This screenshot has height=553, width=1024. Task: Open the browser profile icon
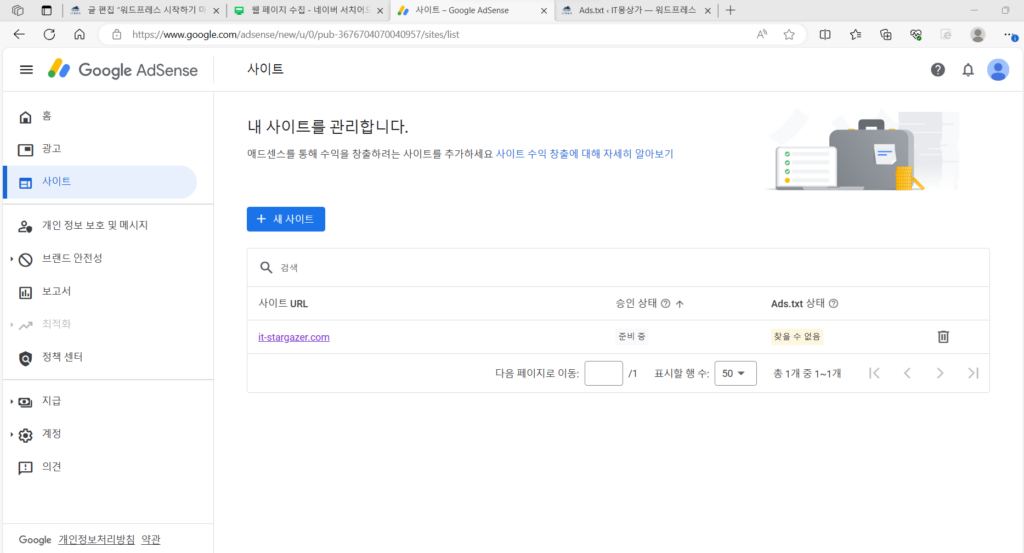pyautogui.click(x=978, y=35)
